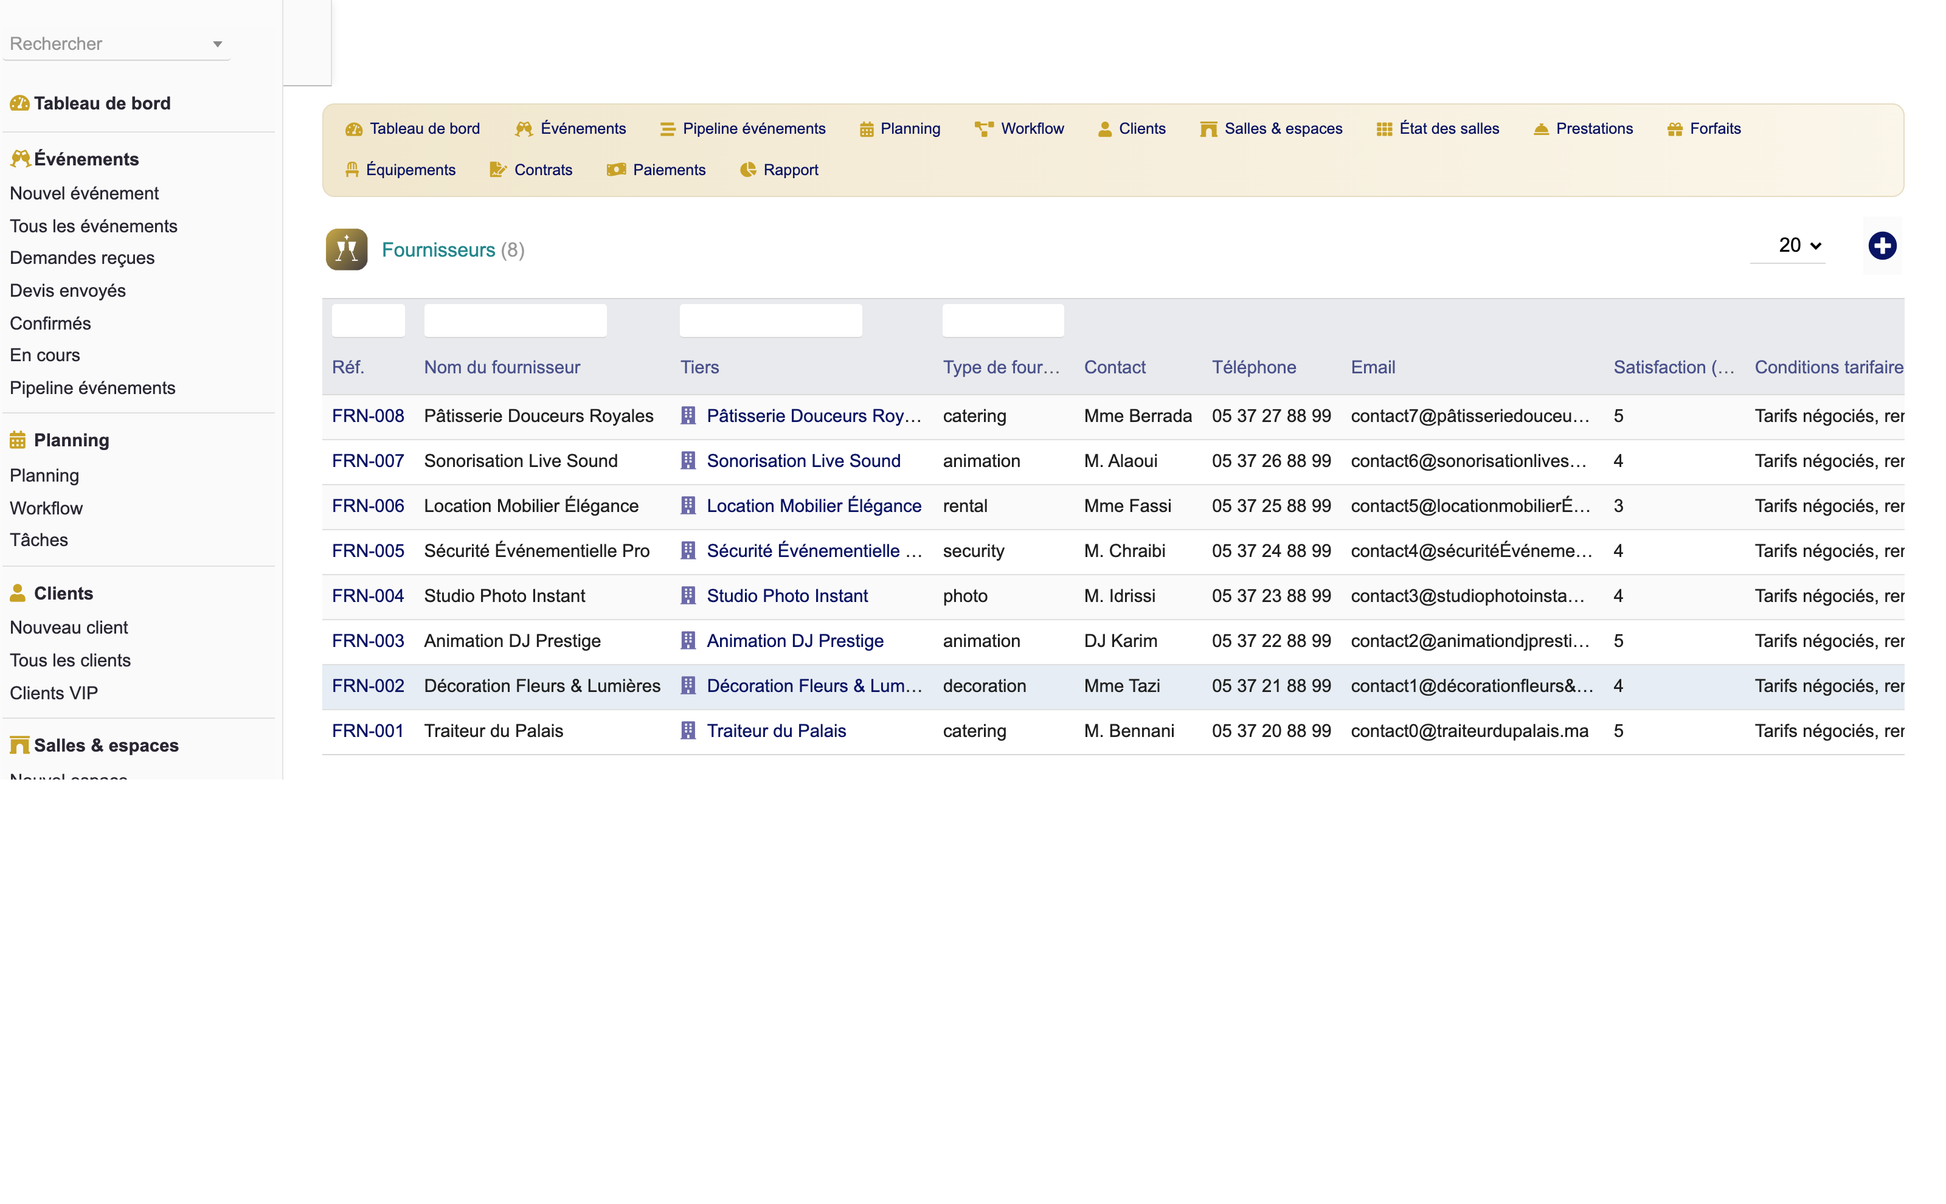This screenshot has width=1946, height=1204.
Task: Sort by Satisfaction column header
Action: pos(1674,367)
